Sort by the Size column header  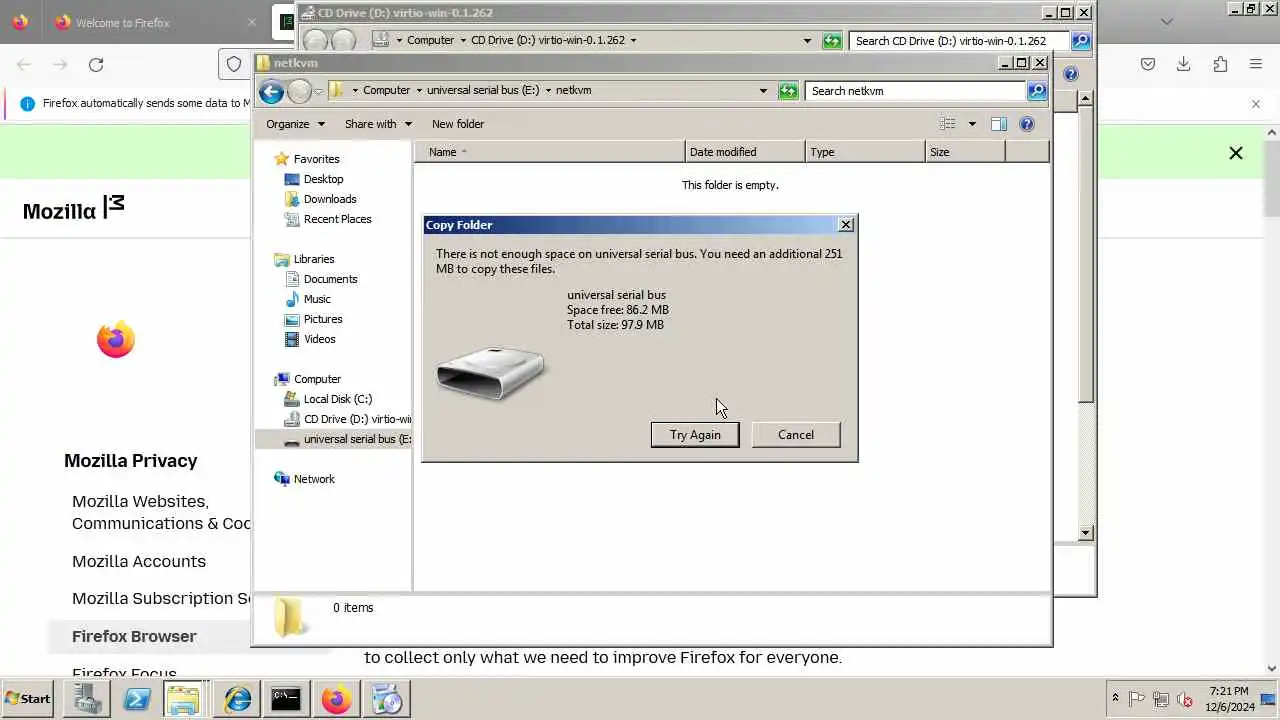(965, 152)
